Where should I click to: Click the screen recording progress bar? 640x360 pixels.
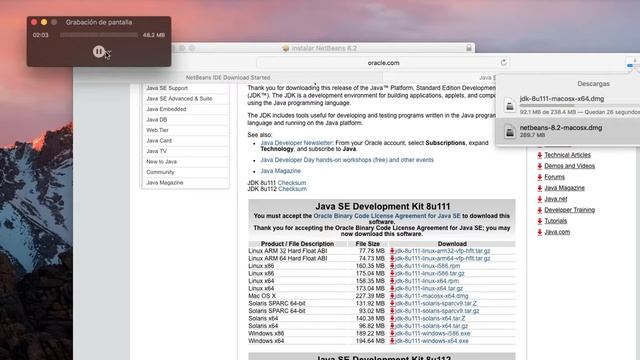pyautogui.click(x=99, y=35)
